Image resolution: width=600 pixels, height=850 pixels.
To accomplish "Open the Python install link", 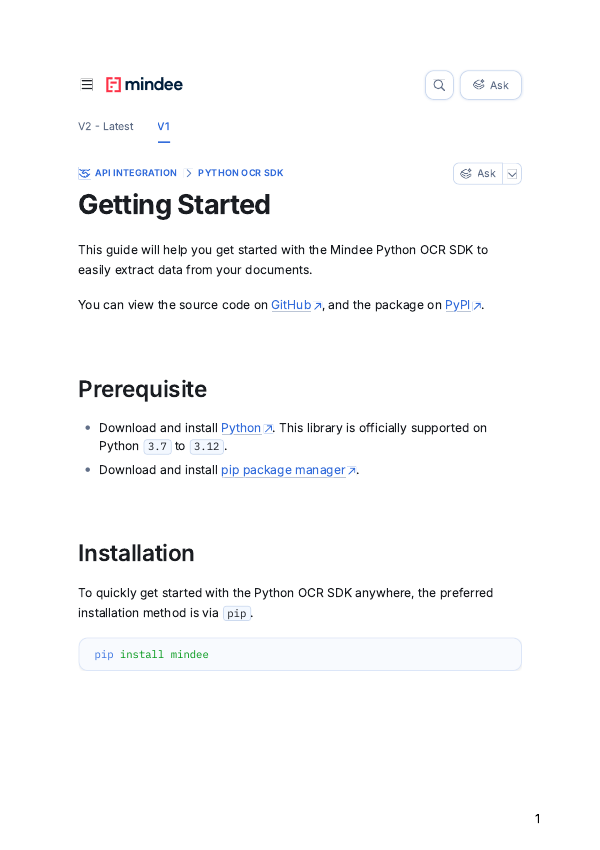I will pyautogui.click(x=240, y=427).
